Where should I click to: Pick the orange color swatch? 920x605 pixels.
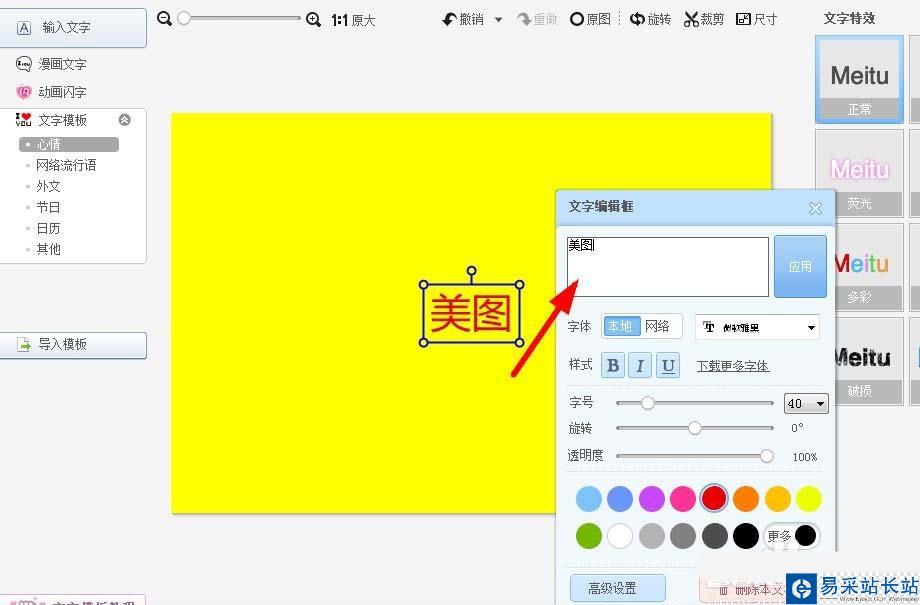[x=746, y=499]
